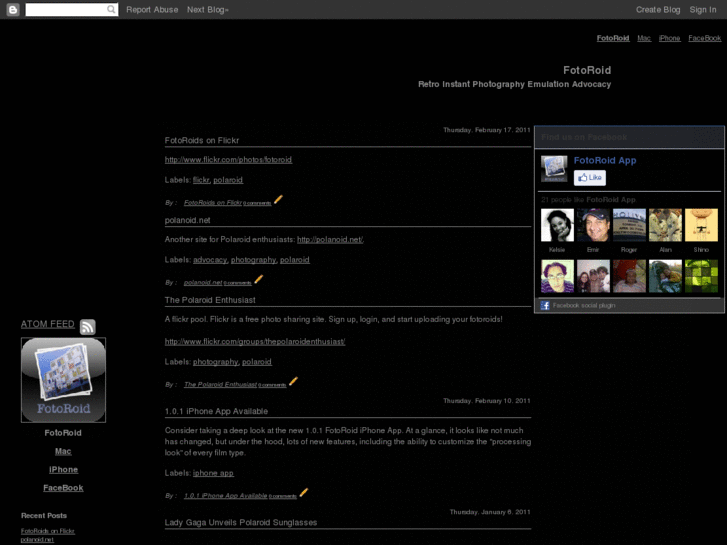This screenshot has height=545, width=727.
Task: Click the Blogger logo icon
Action: click(x=13, y=9)
